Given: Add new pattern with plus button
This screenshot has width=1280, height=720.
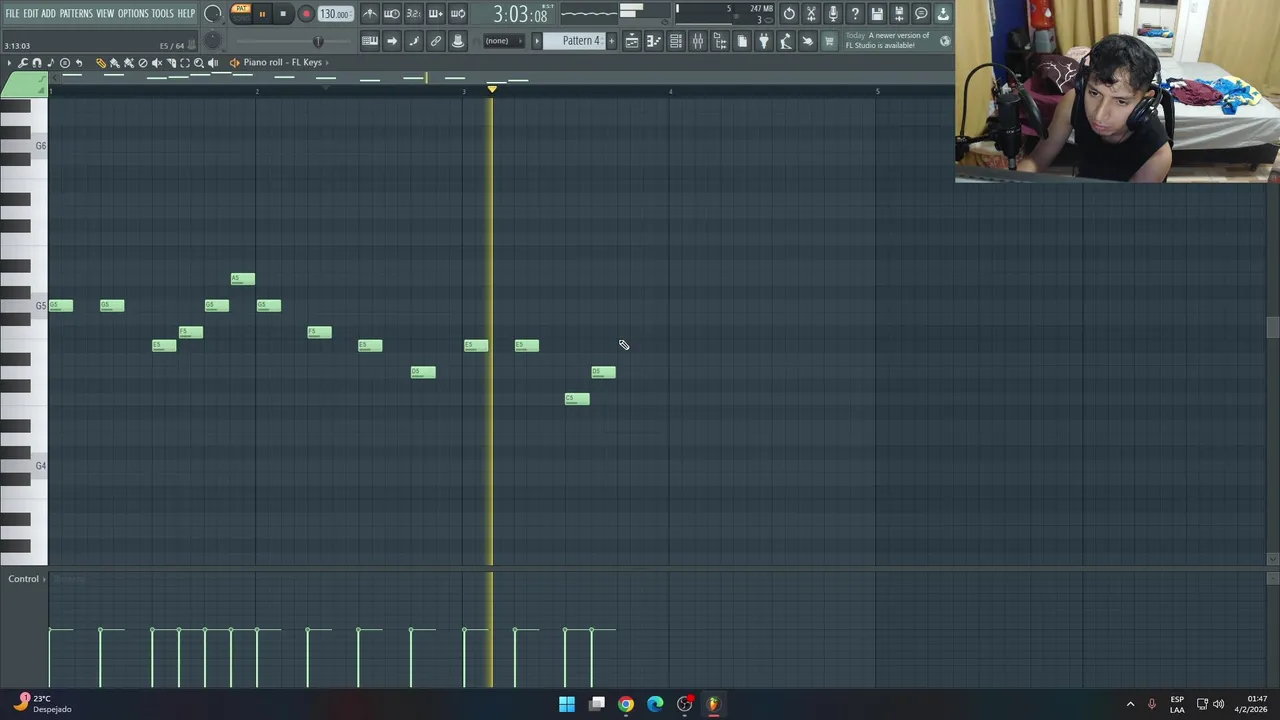Looking at the screenshot, I should pyautogui.click(x=611, y=41).
